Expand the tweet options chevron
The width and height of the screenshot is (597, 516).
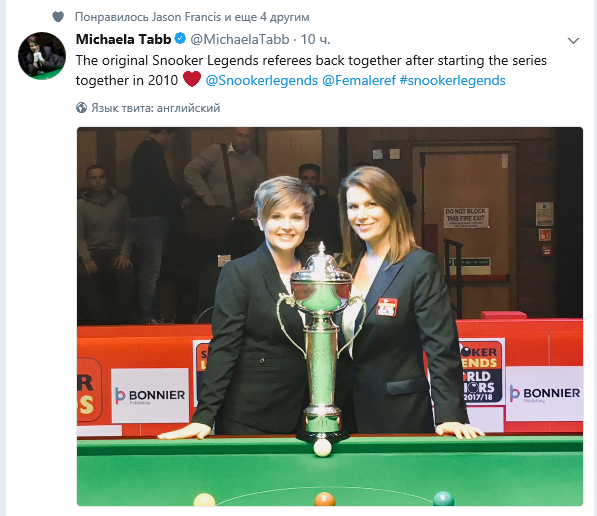573,40
